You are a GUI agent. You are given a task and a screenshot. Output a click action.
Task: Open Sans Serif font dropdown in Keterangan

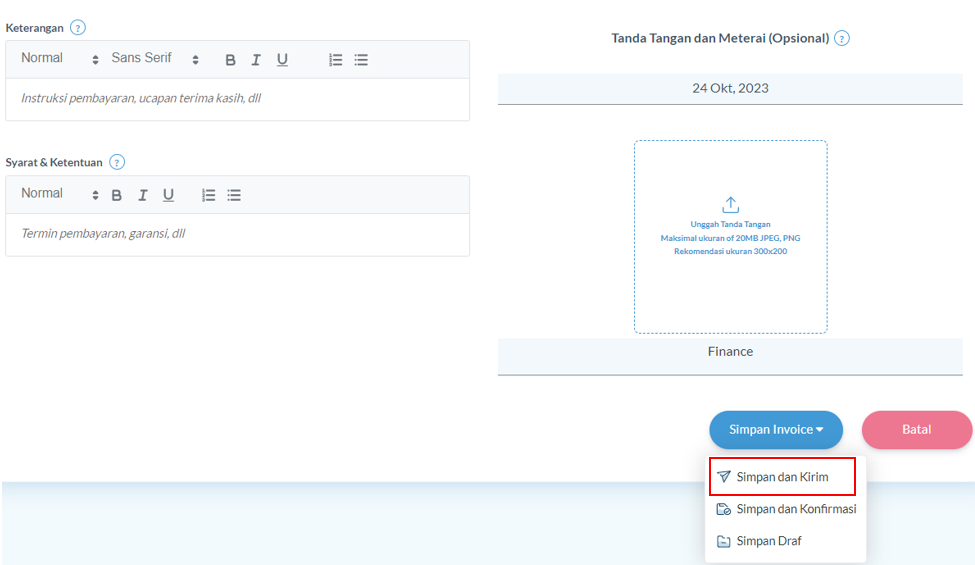pyautogui.click(x=155, y=58)
